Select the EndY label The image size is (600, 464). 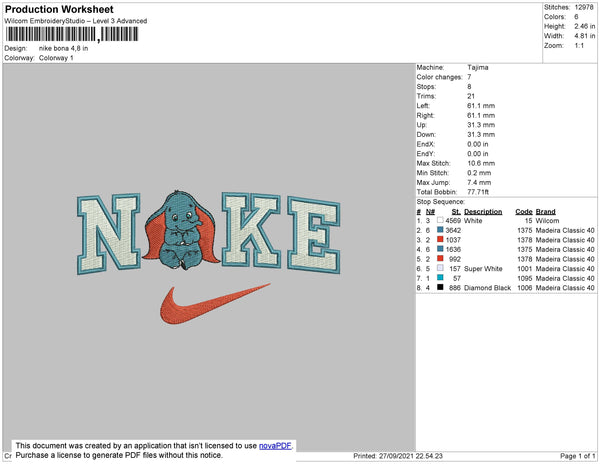pyautogui.click(x=426, y=153)
